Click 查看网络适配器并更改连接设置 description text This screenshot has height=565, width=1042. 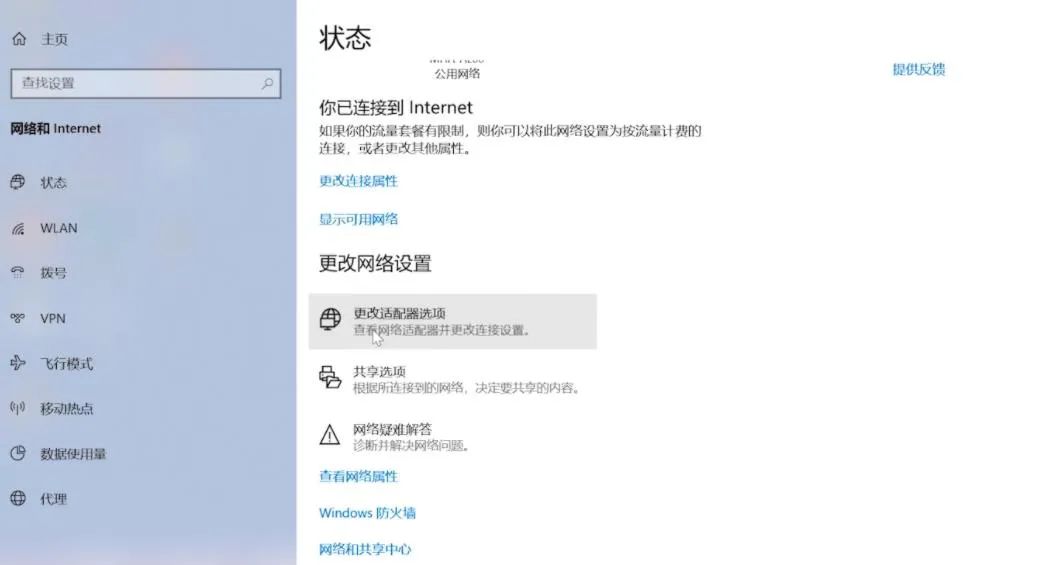pyautogui.click(x=443, y=330)
